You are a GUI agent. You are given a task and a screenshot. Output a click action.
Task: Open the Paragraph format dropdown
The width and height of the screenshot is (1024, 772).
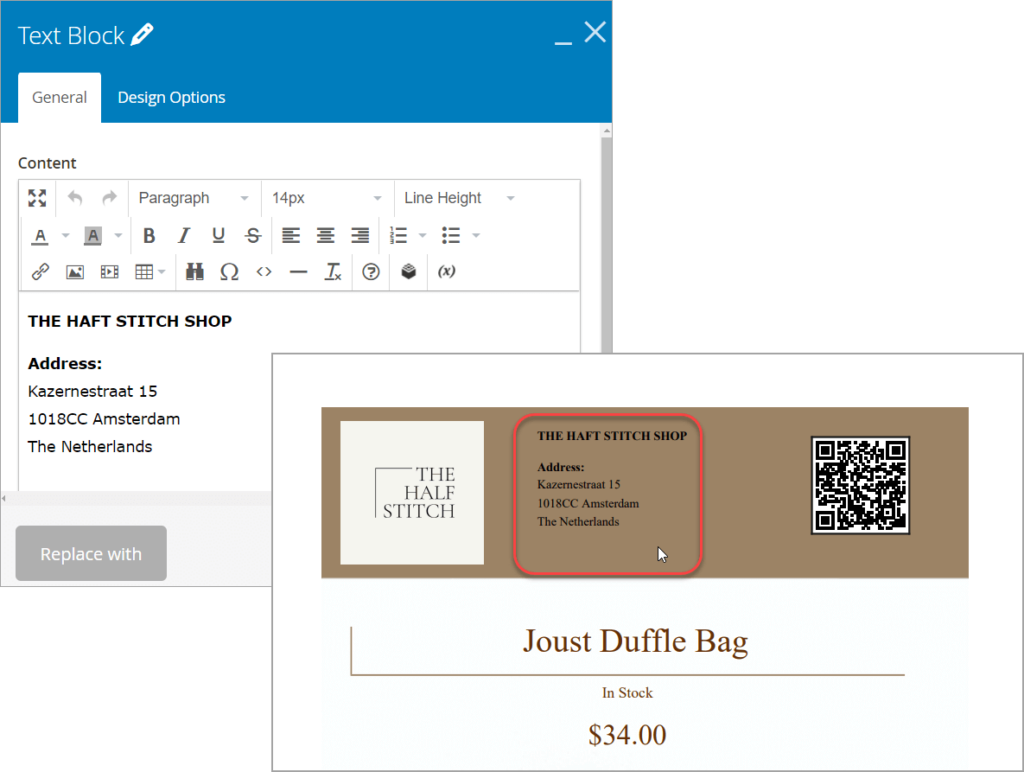194,198
